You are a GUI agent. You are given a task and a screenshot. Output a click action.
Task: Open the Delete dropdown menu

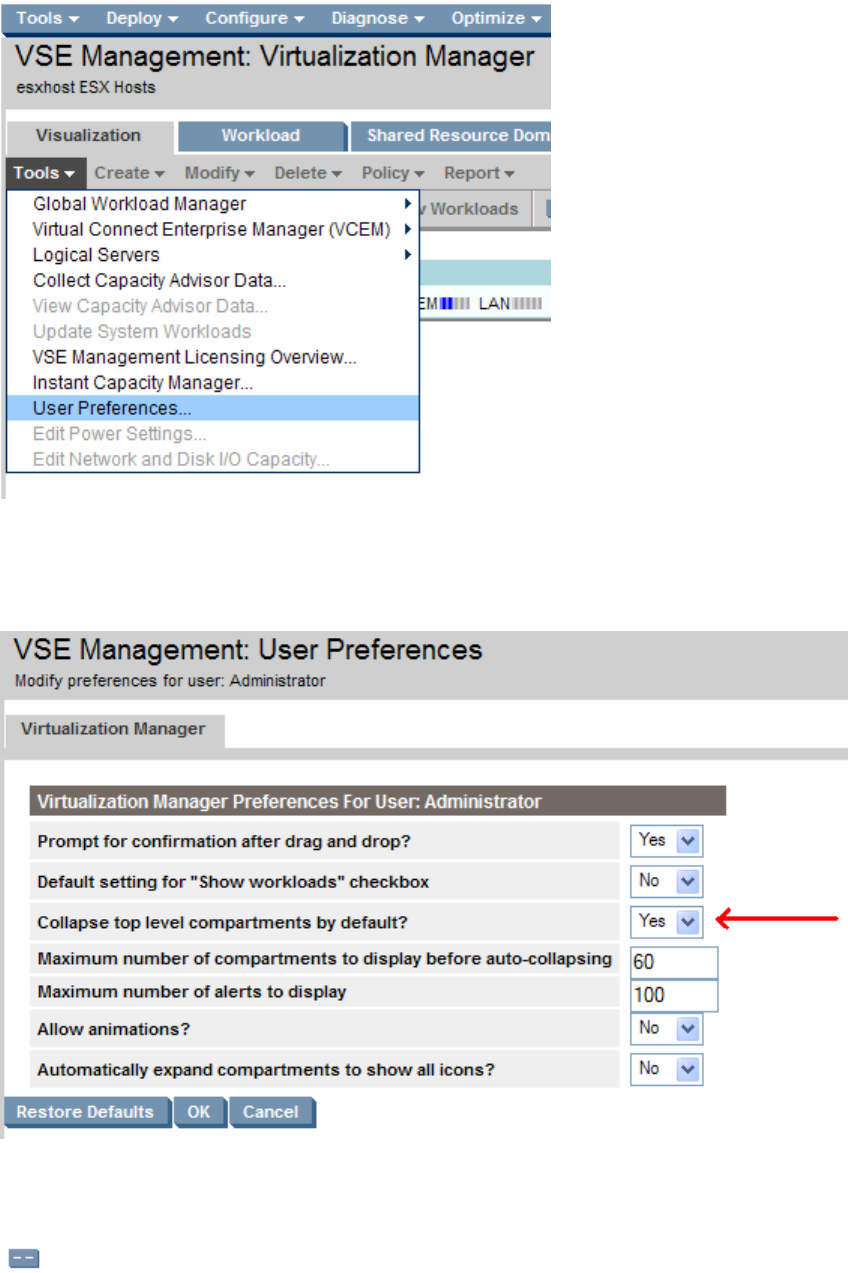pyautogui.click(x=308, y=173)
